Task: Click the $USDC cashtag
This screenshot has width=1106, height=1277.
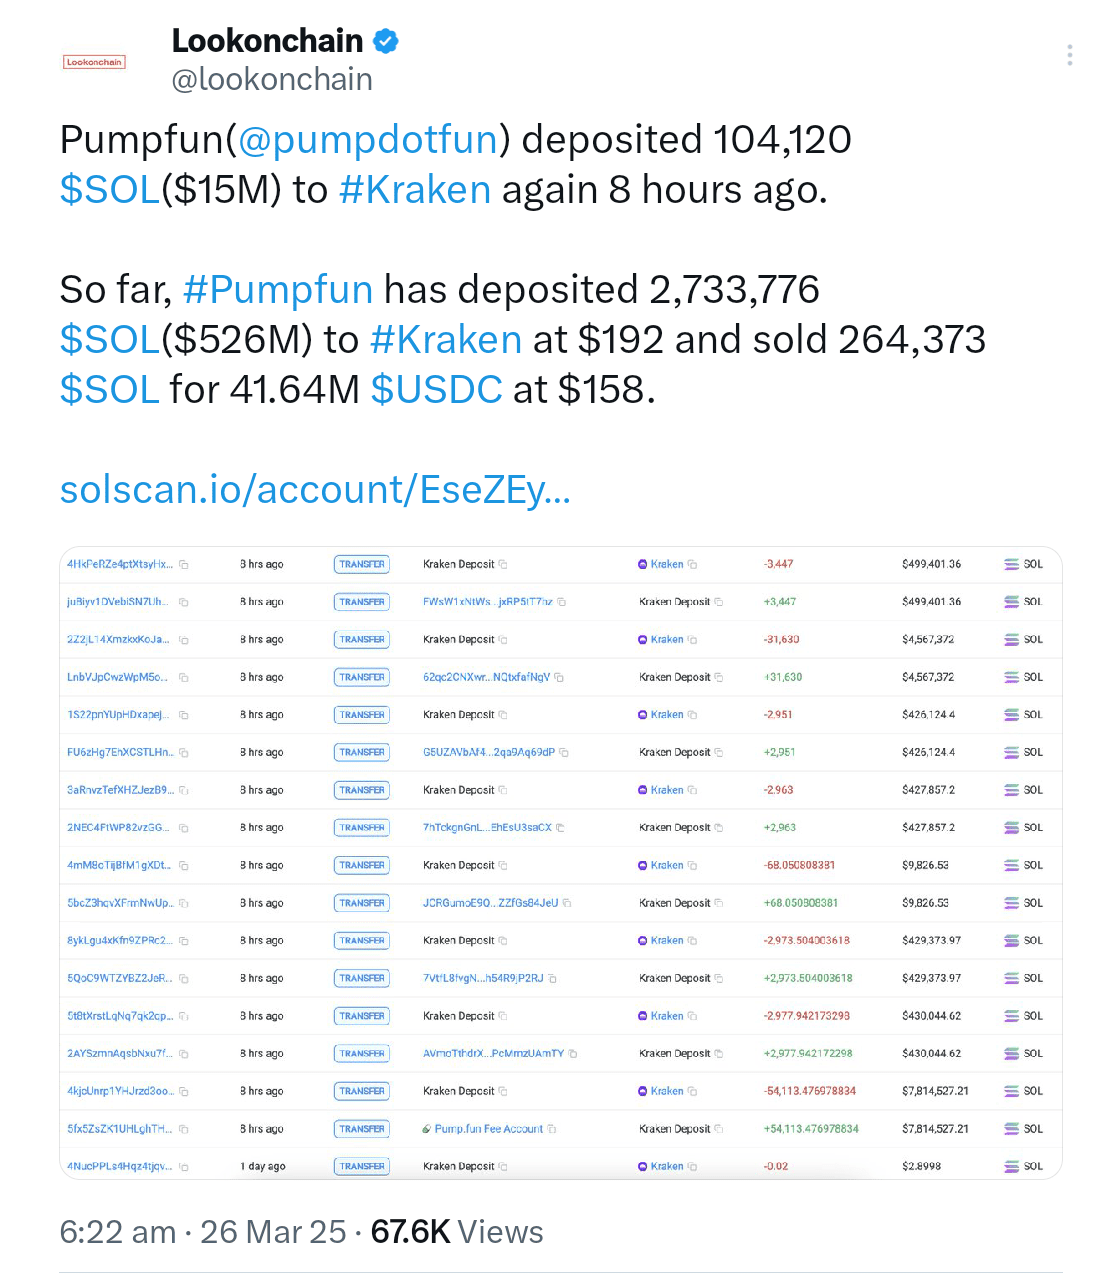Action: (x=436, y=389)
